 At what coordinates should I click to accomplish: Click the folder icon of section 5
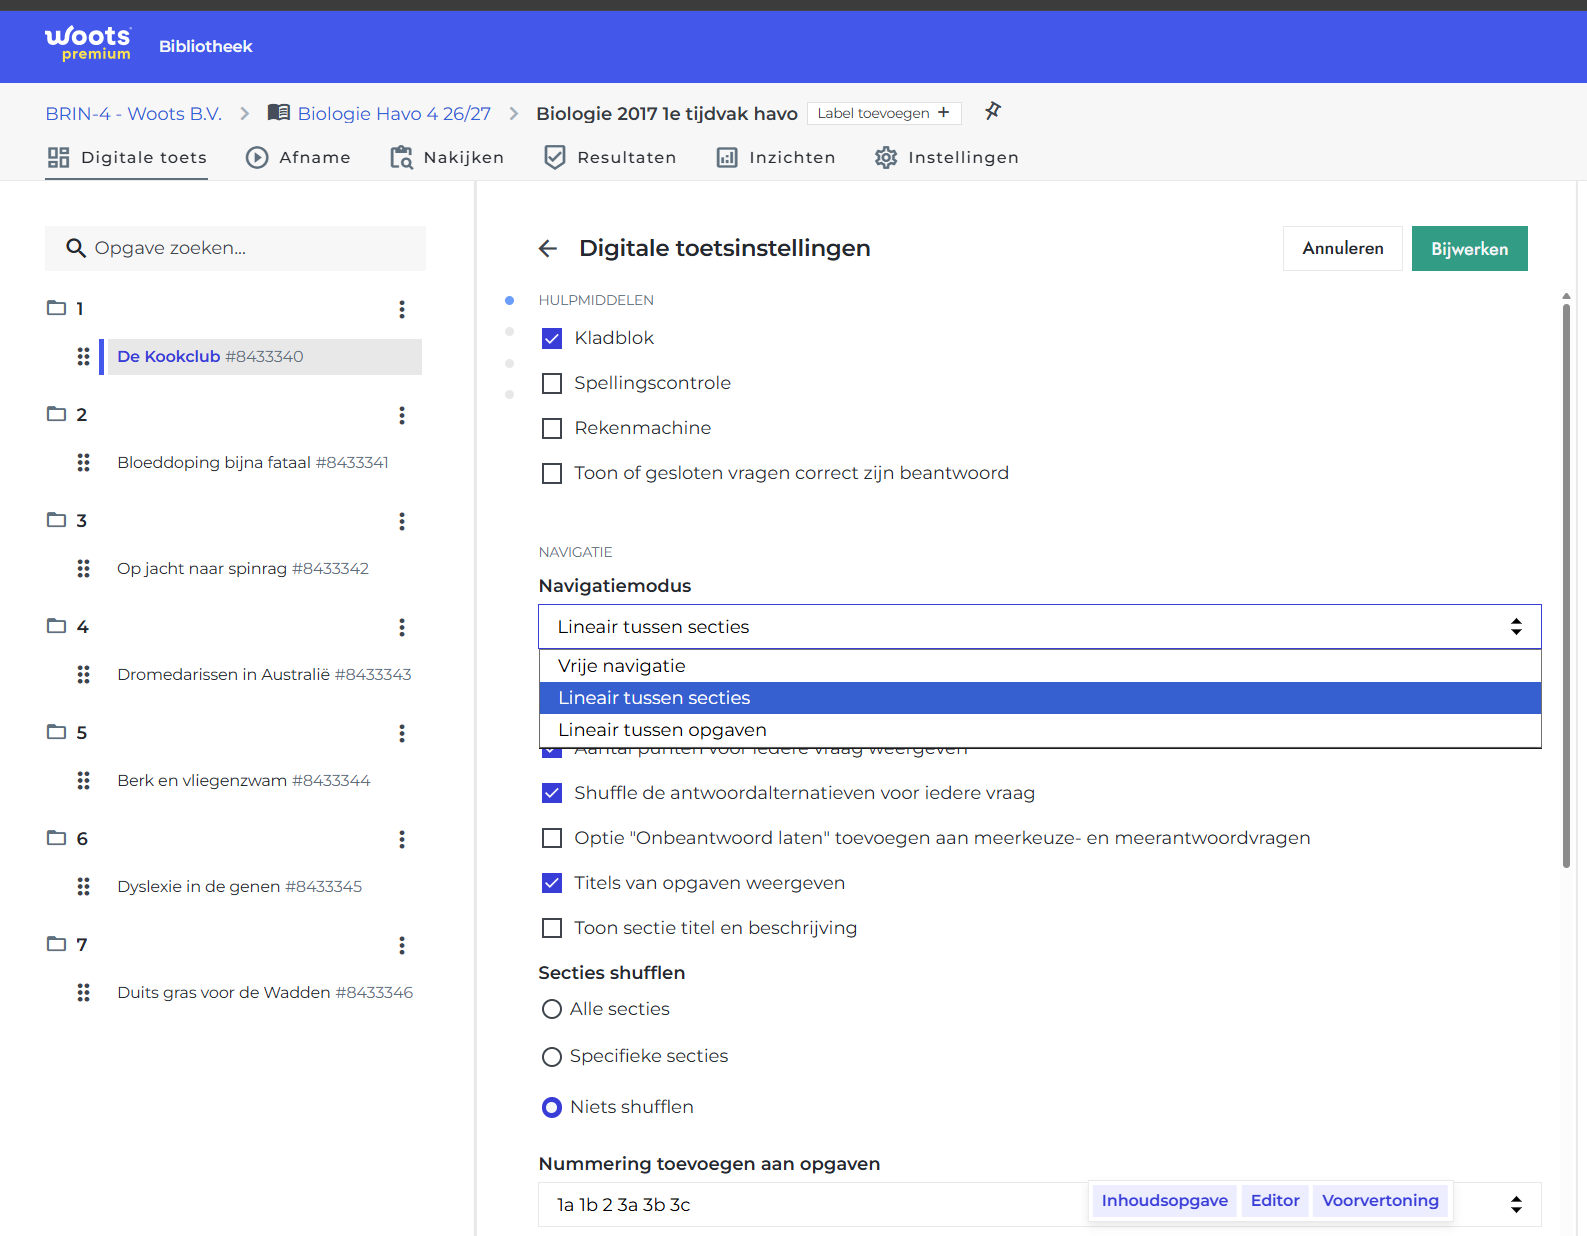(56, 732)
